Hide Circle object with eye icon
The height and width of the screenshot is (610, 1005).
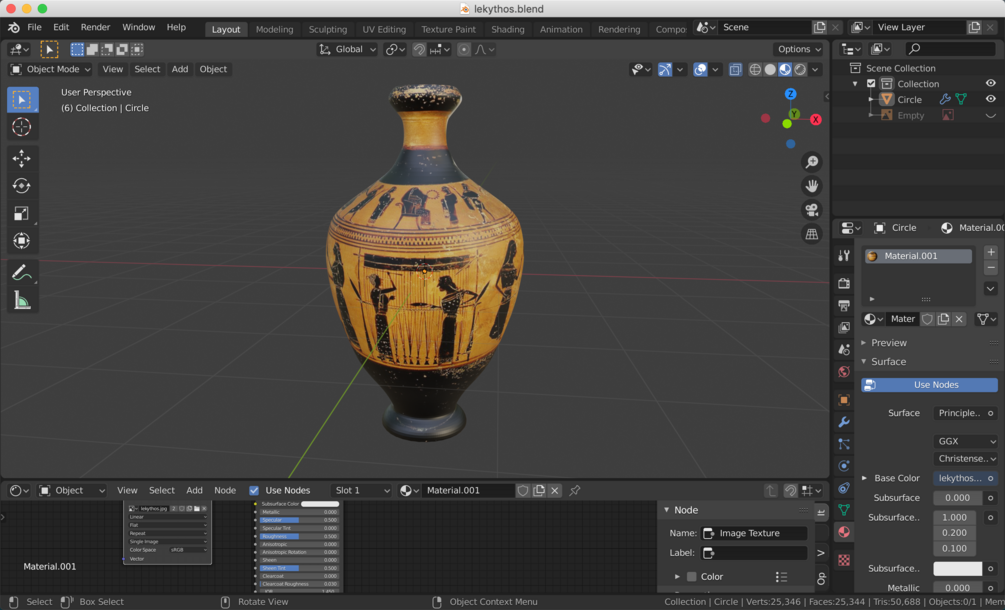(x=990, y=99)
